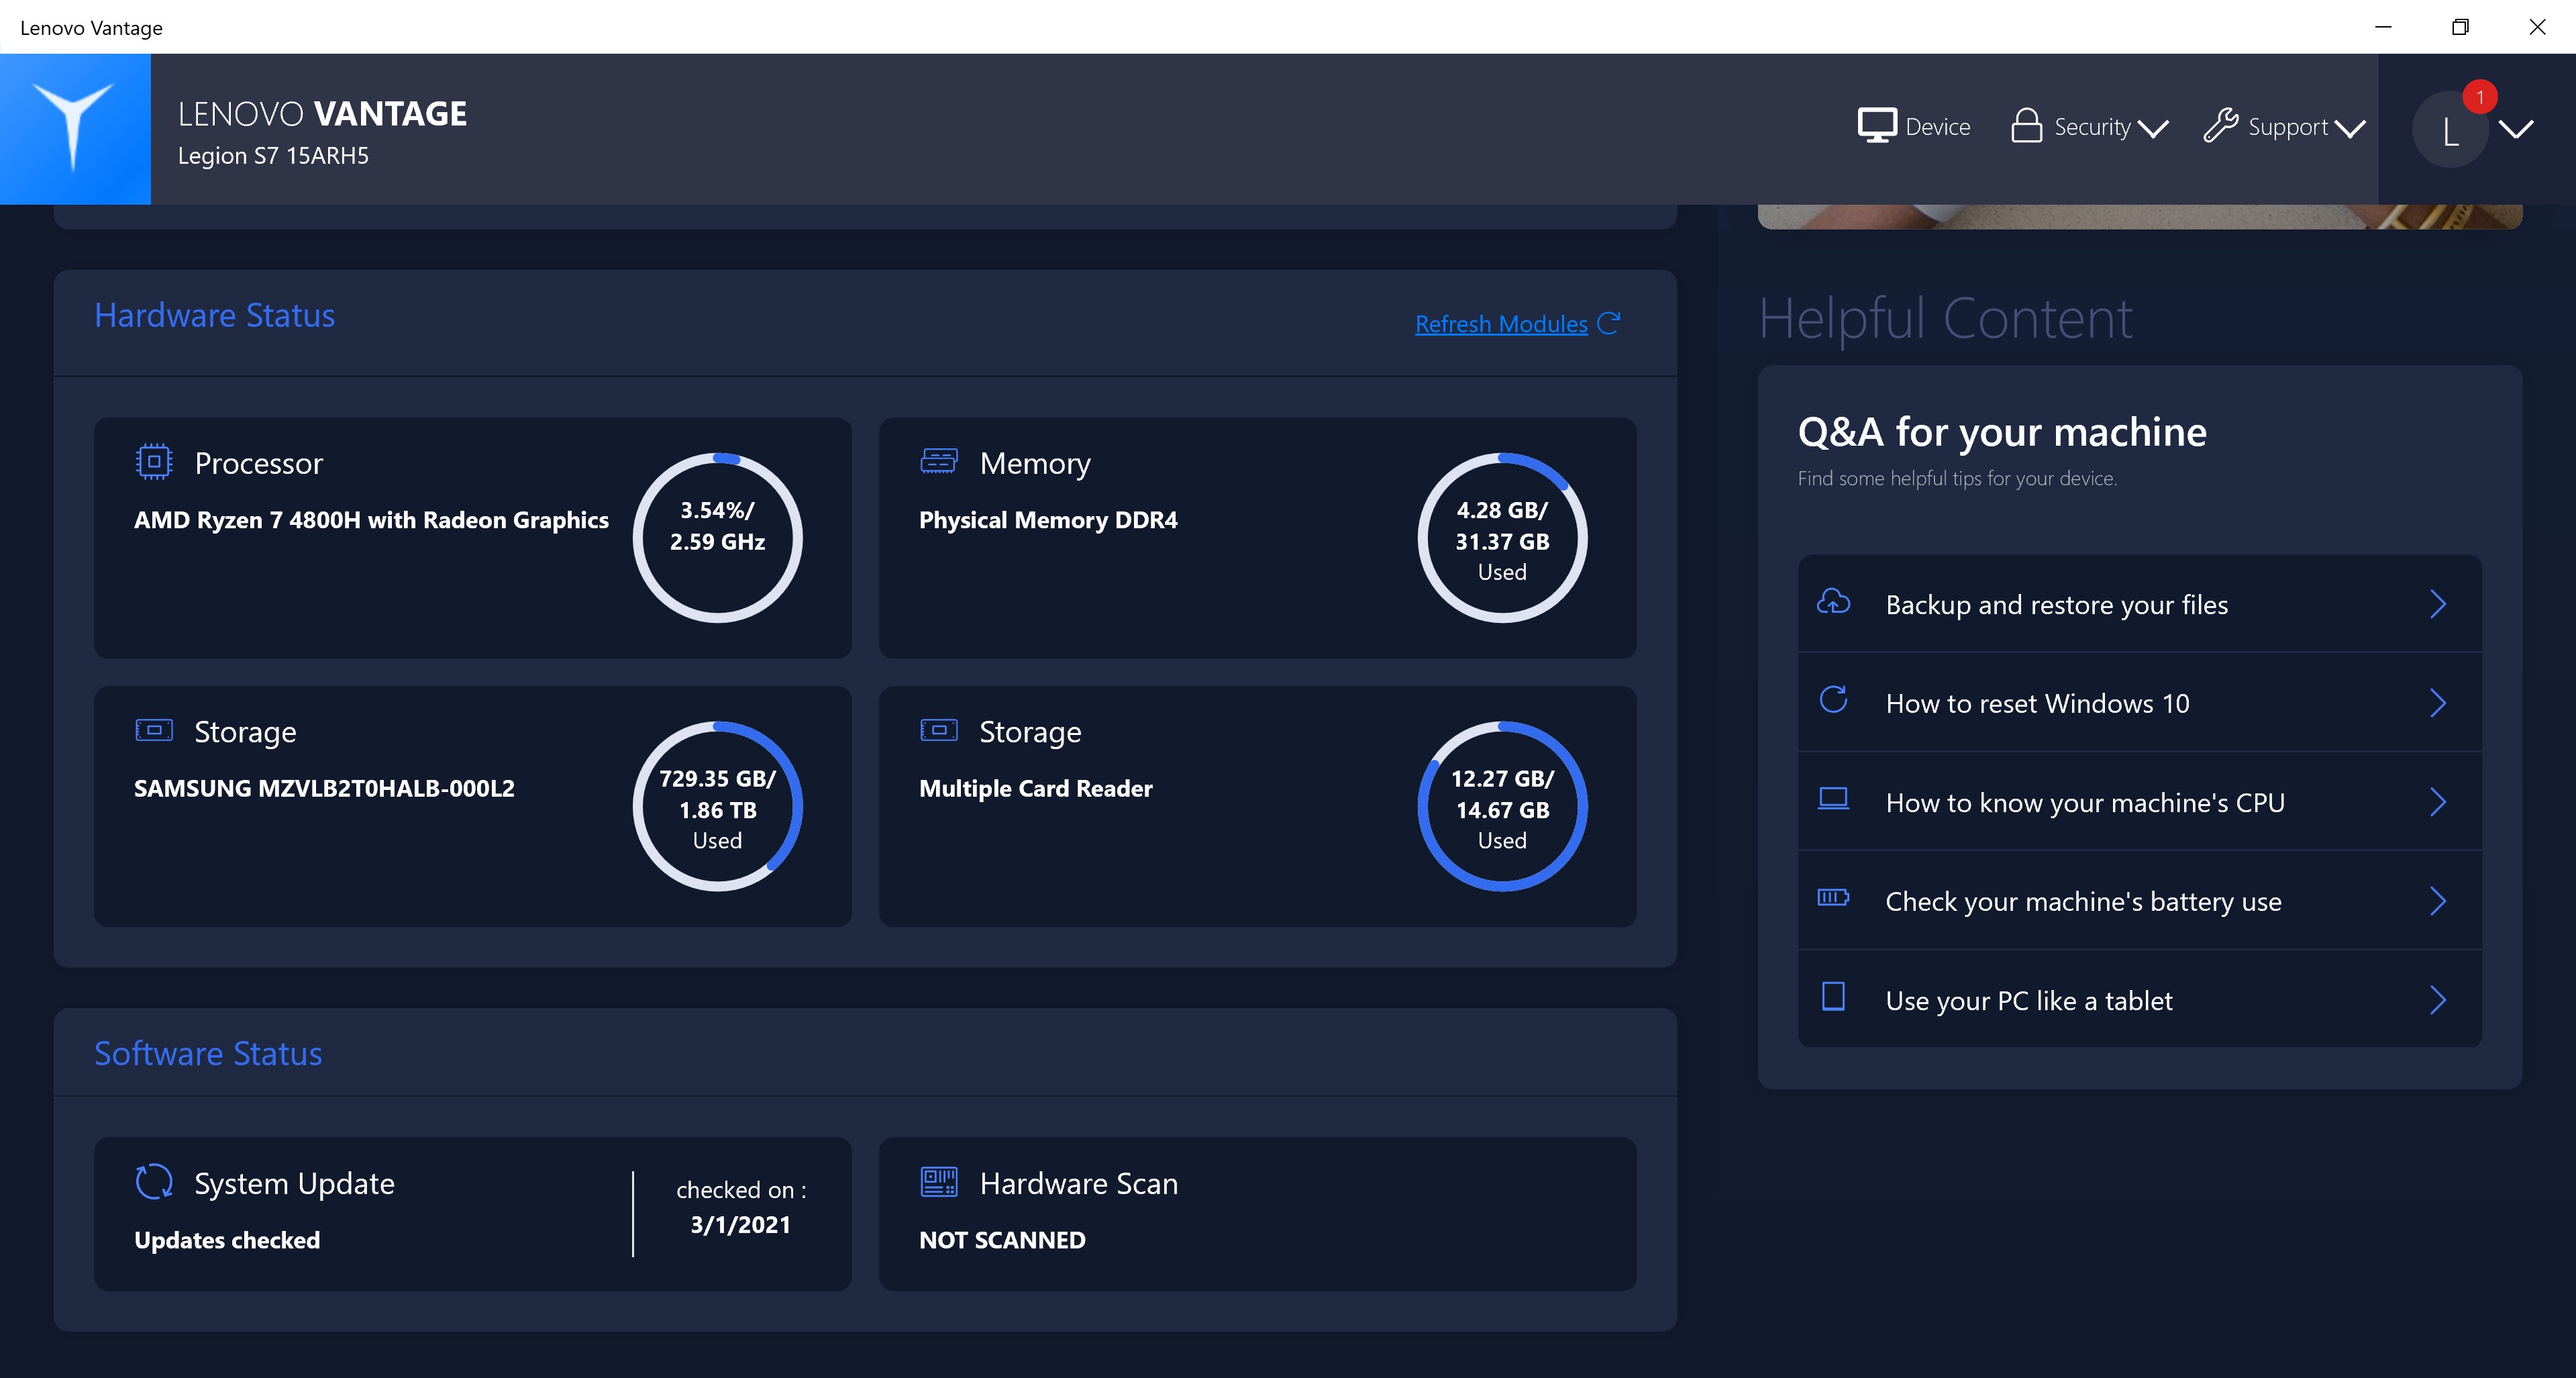Image resolution: width=2576 pixels, height=1378 pixels.
Task: Click the SAMSUNG storage usage ring gauge
Action: (718, 806)
